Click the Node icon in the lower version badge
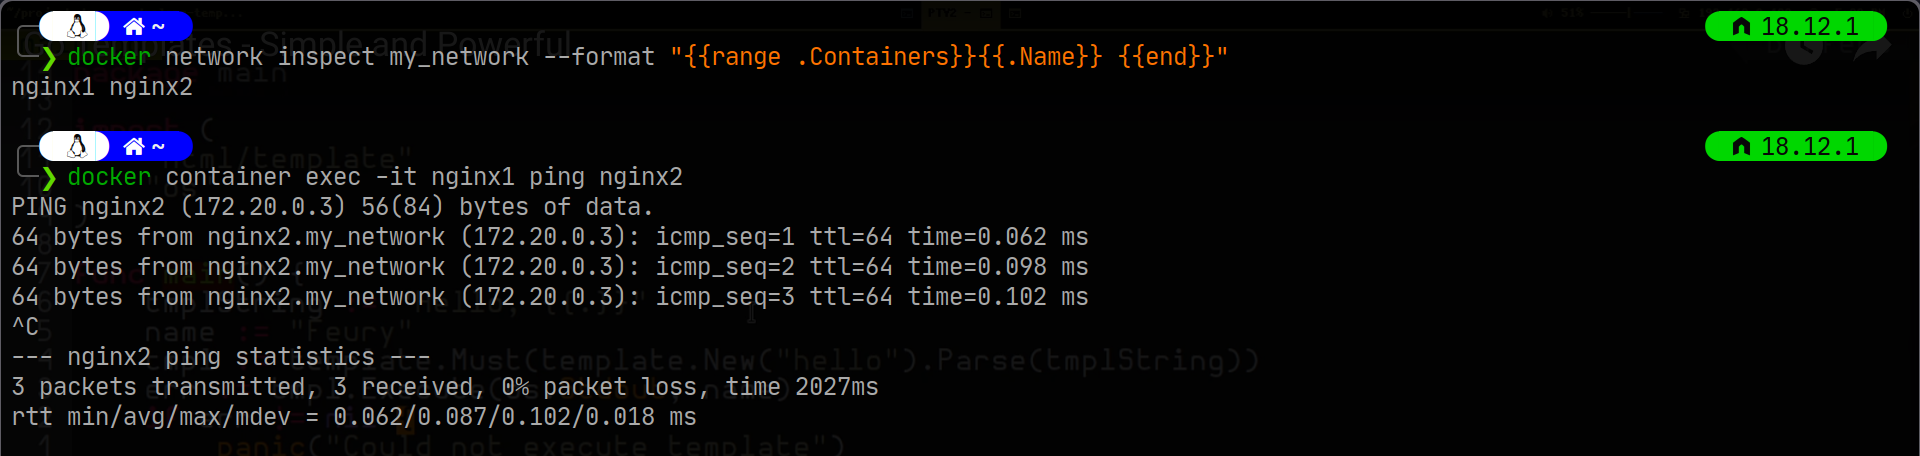 coord(1741,147)
